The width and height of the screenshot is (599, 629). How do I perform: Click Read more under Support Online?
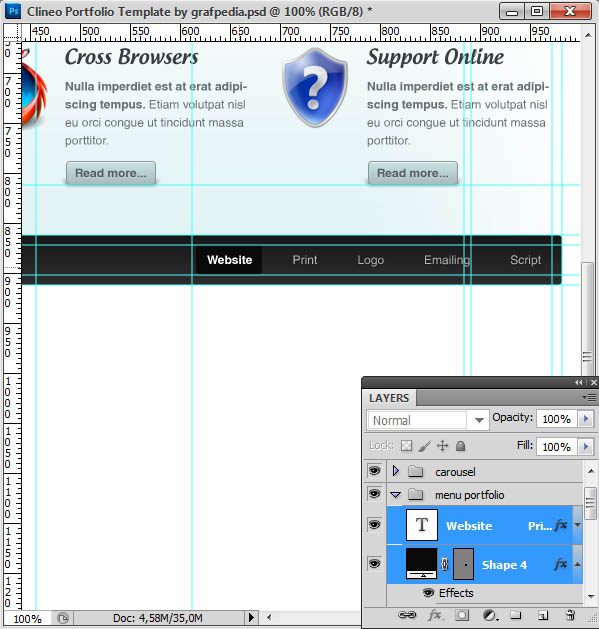[413, 173]
